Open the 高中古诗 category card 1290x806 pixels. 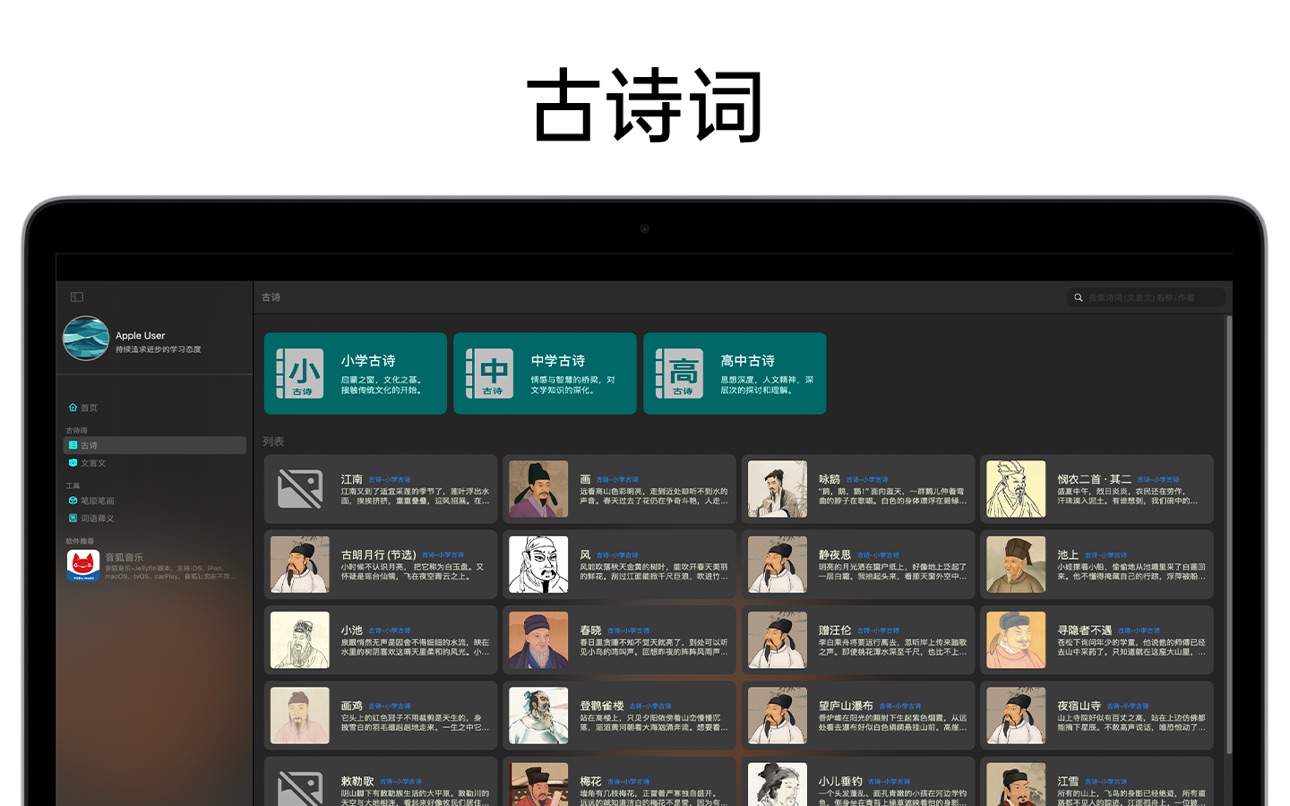coord(735,373)
